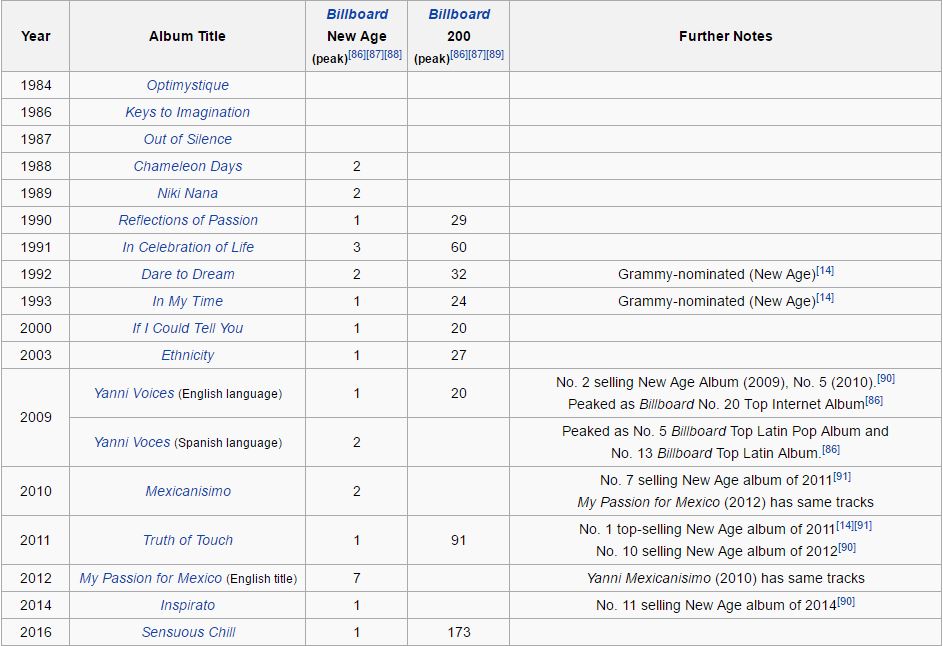Click Billboard link in New Age header
Viewport: 943px width, 646px height.
pyautogui.click(x=356, y=15)
